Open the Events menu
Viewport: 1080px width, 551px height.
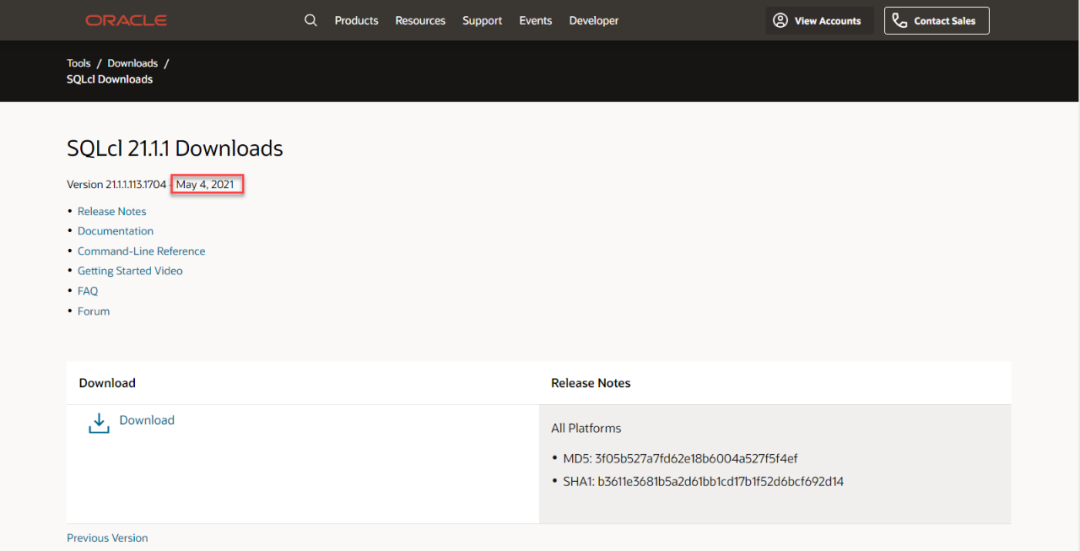pos(536,20)
